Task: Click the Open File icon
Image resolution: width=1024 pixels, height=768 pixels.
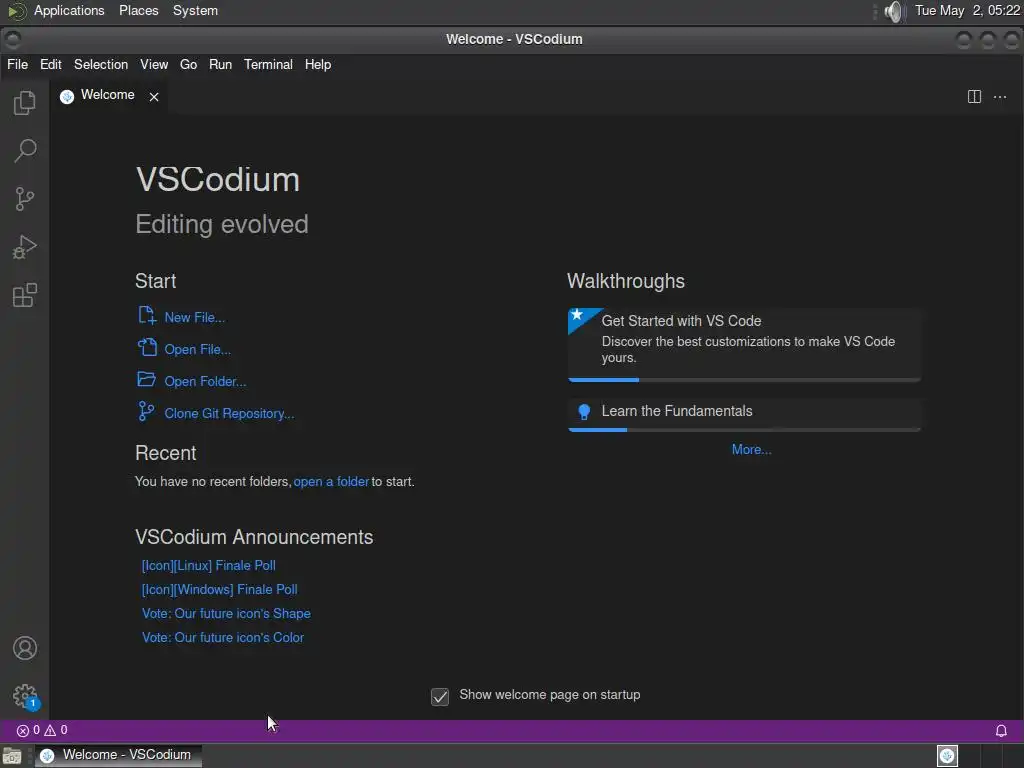Action: pos(147,347)
